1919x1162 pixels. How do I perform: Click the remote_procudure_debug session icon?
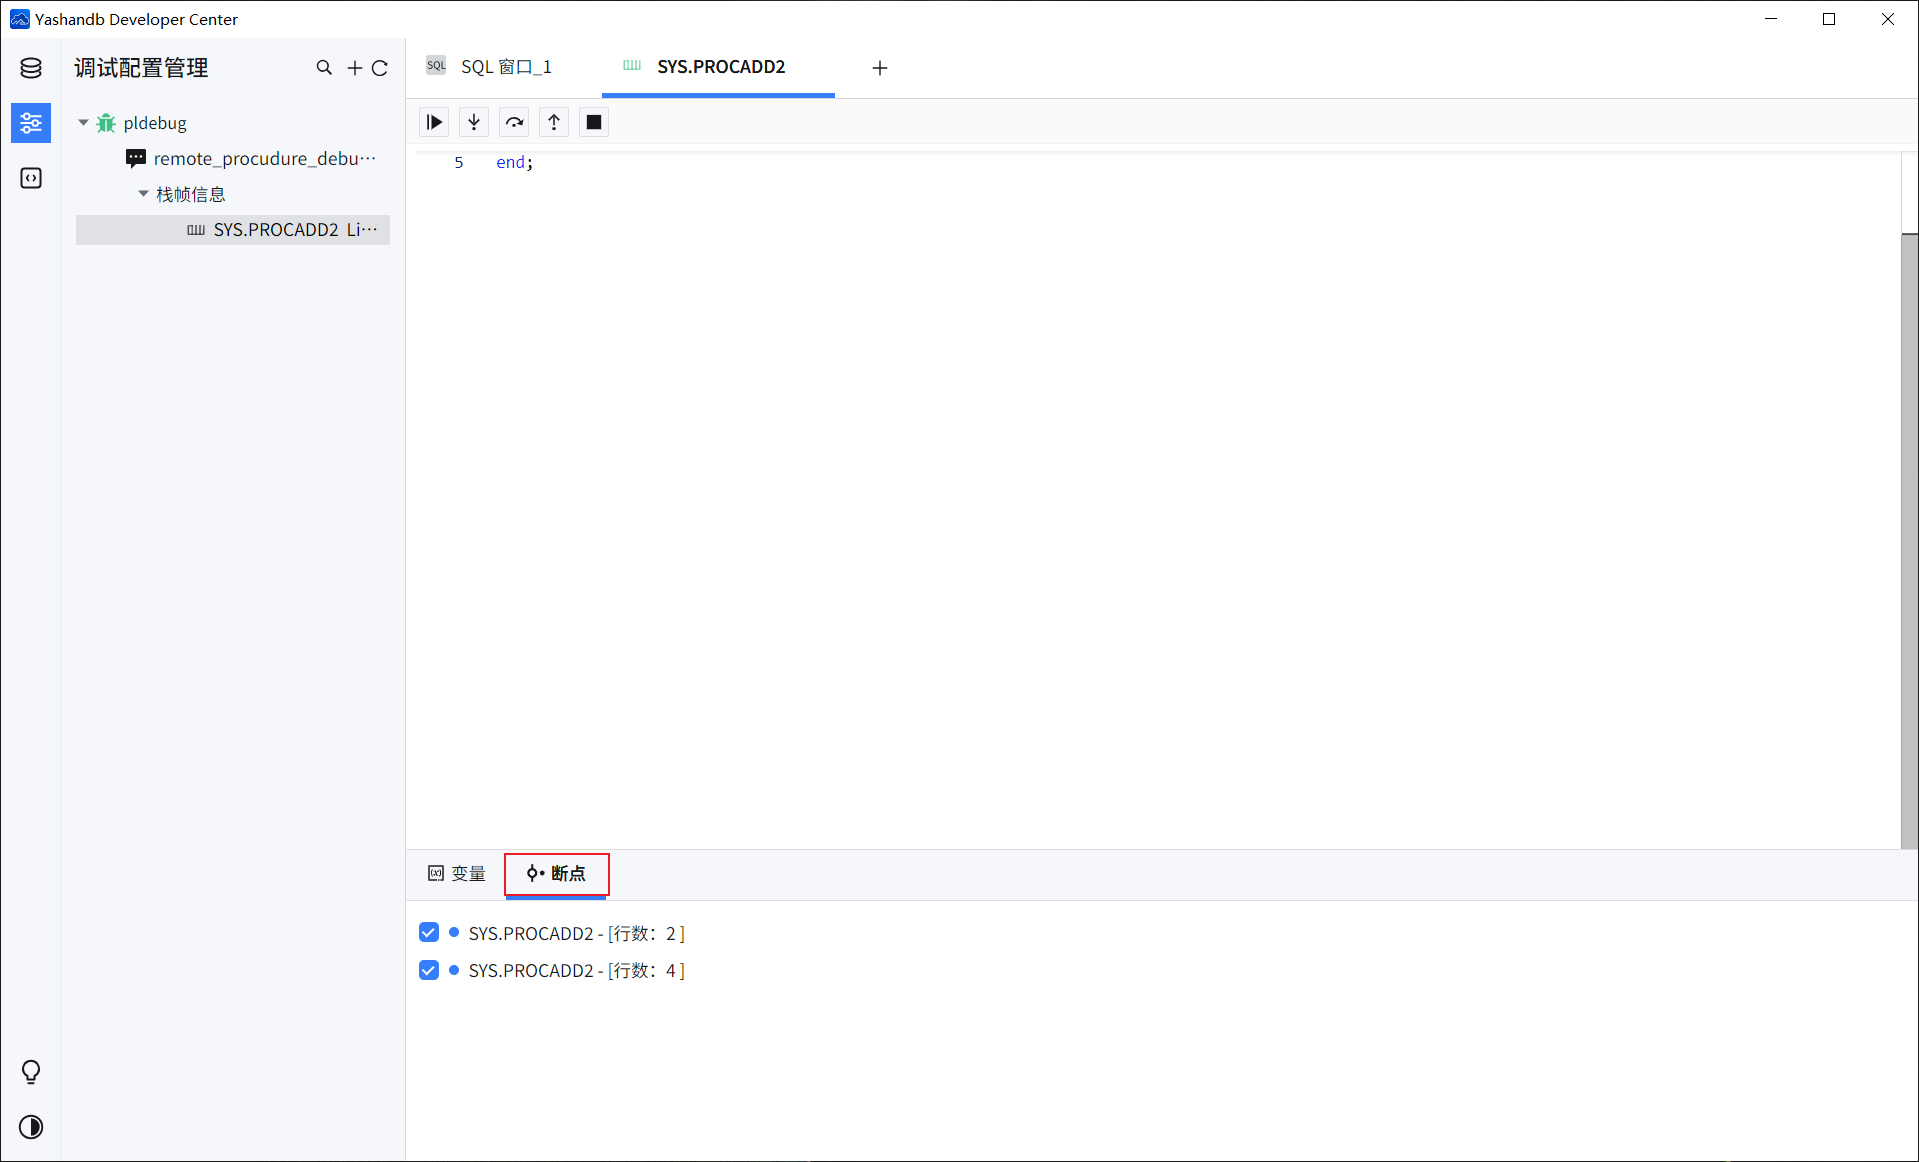(136, 158)
